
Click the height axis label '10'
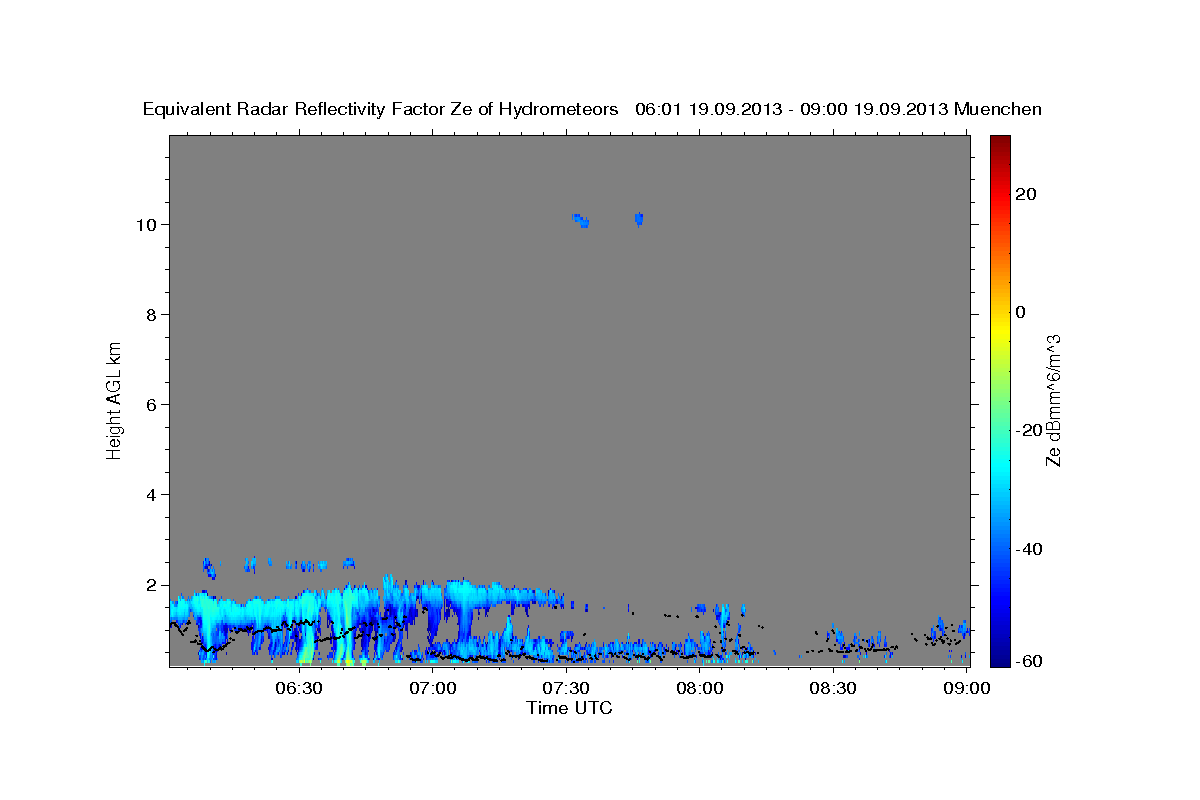coord(148,224)
